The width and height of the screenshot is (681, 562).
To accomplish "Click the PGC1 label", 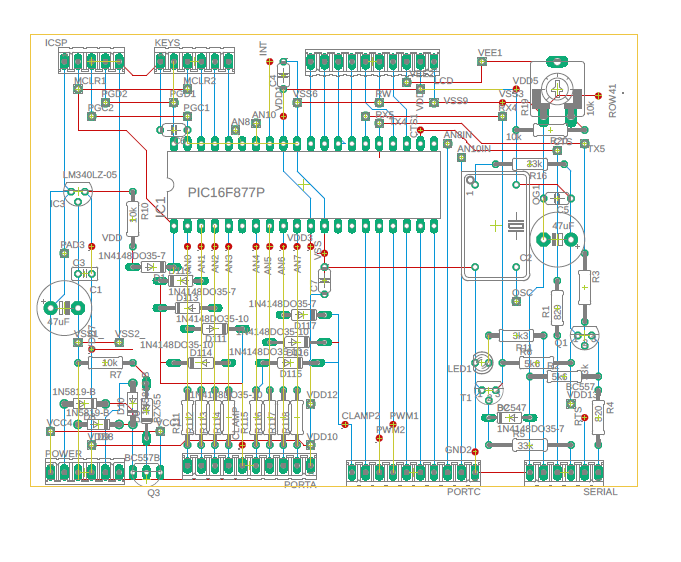I will (196, 108).
